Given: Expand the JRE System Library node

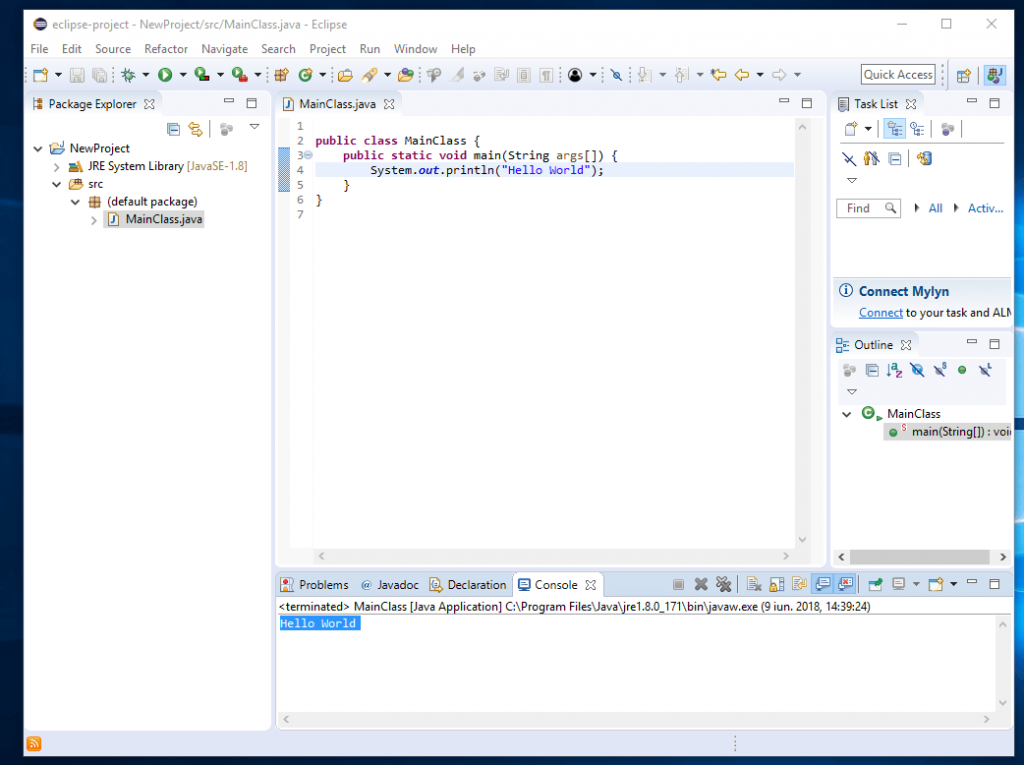Looking at the screenshot, I should (57, 166).
